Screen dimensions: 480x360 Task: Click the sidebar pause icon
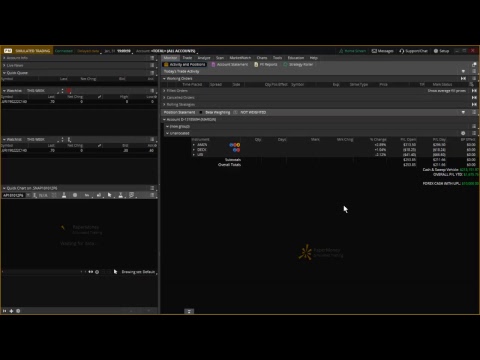coord(4,311)
